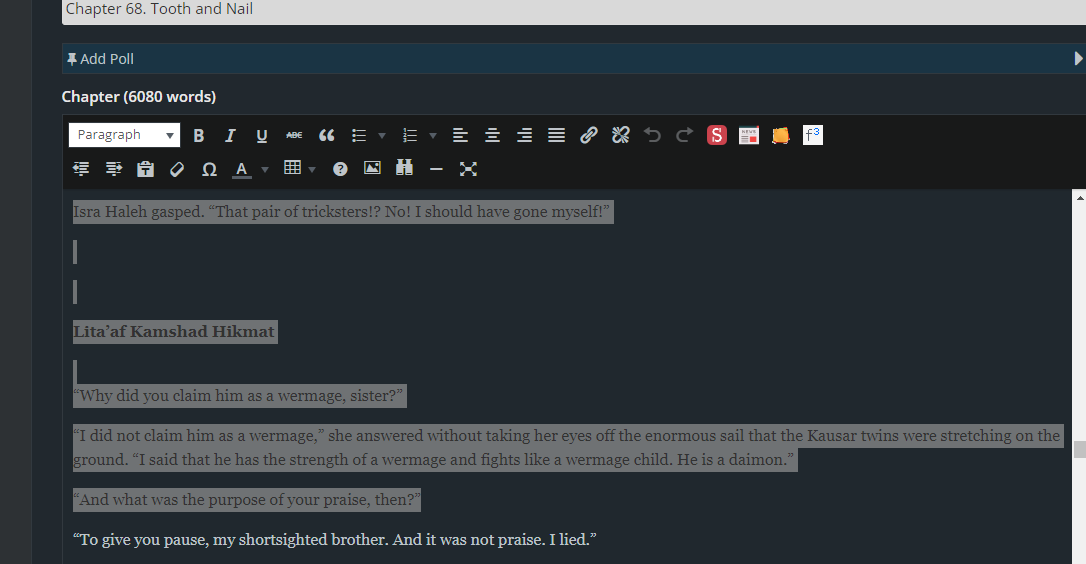The height and width of the screenshot is (564, 1086).
Task: Toggle underline formatting
Action: pos(262,136)
